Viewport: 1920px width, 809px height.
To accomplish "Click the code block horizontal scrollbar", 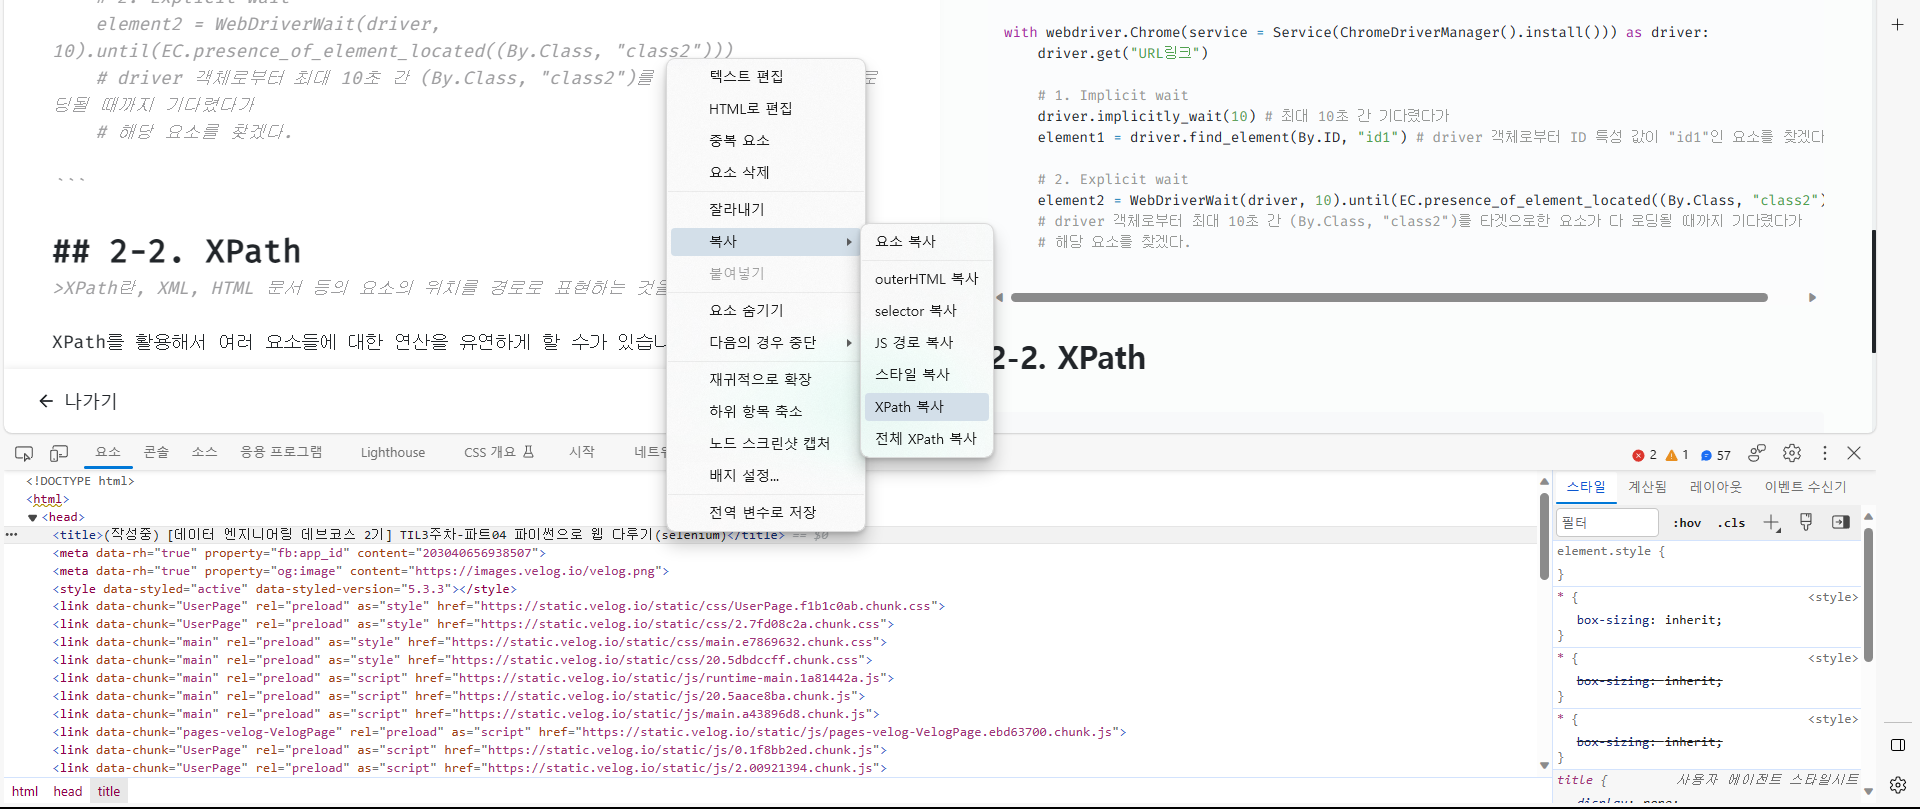I will 1389,297.
